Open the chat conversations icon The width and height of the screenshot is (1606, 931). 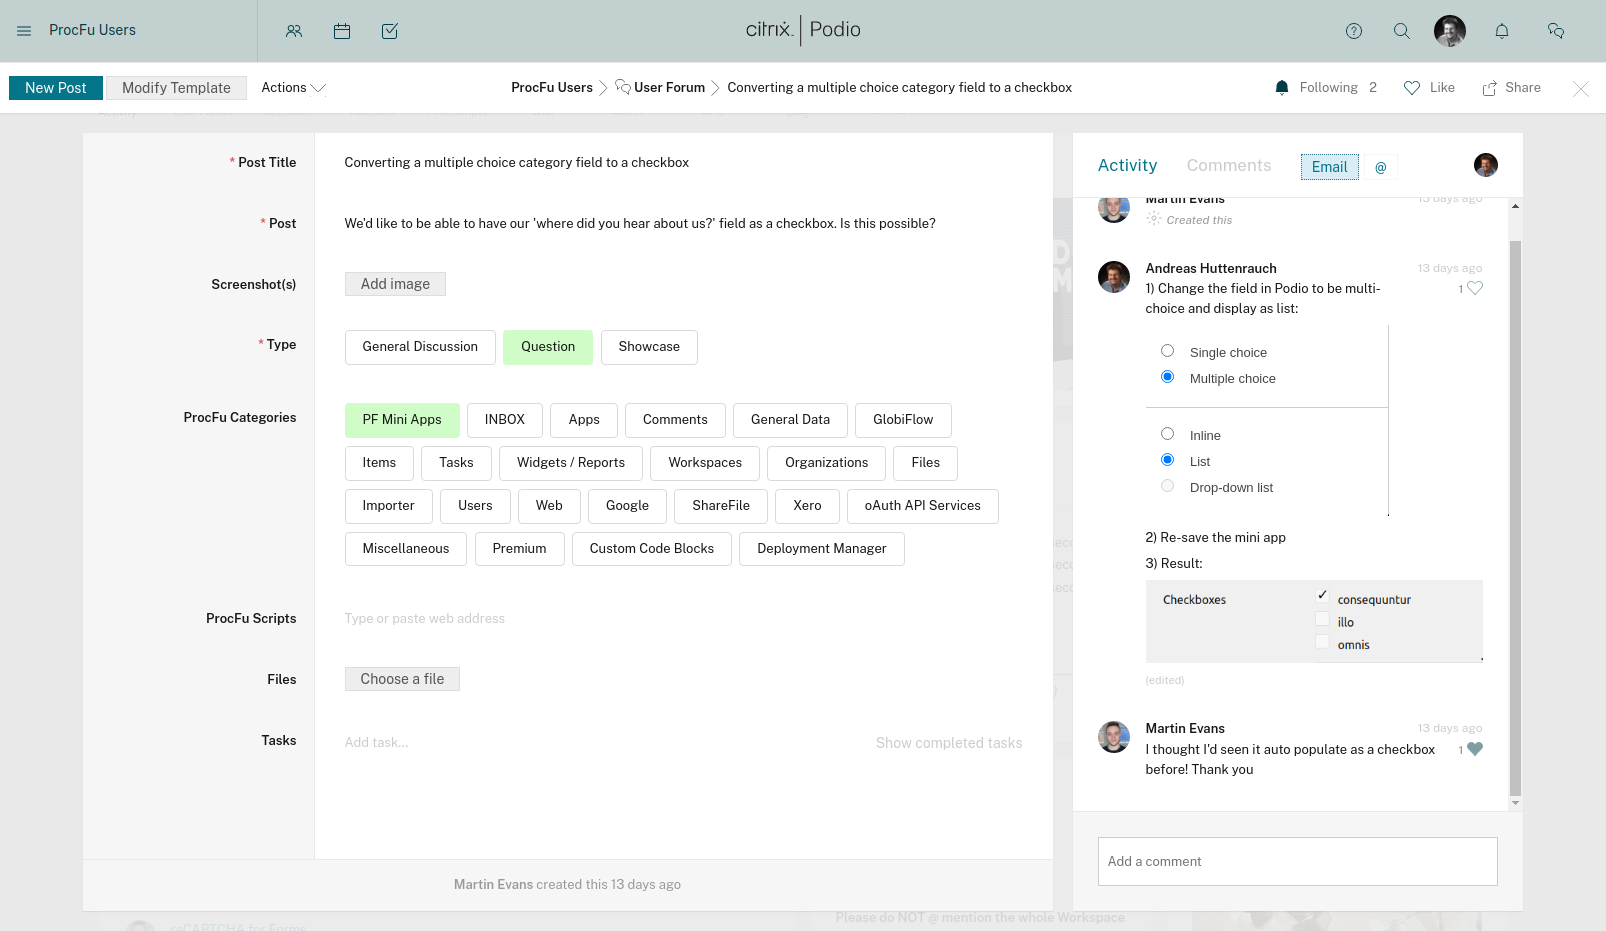(x=1556, y=31)
